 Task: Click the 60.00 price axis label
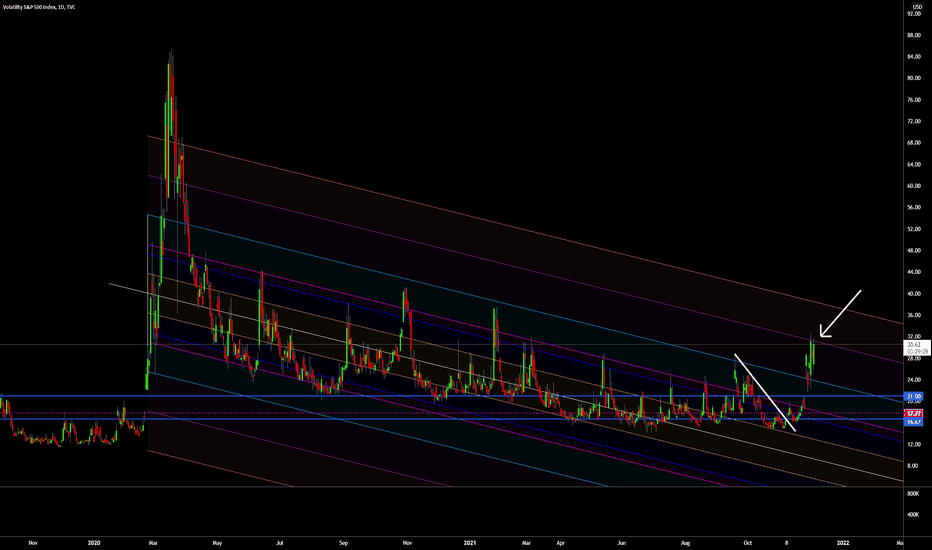(914, 186)
